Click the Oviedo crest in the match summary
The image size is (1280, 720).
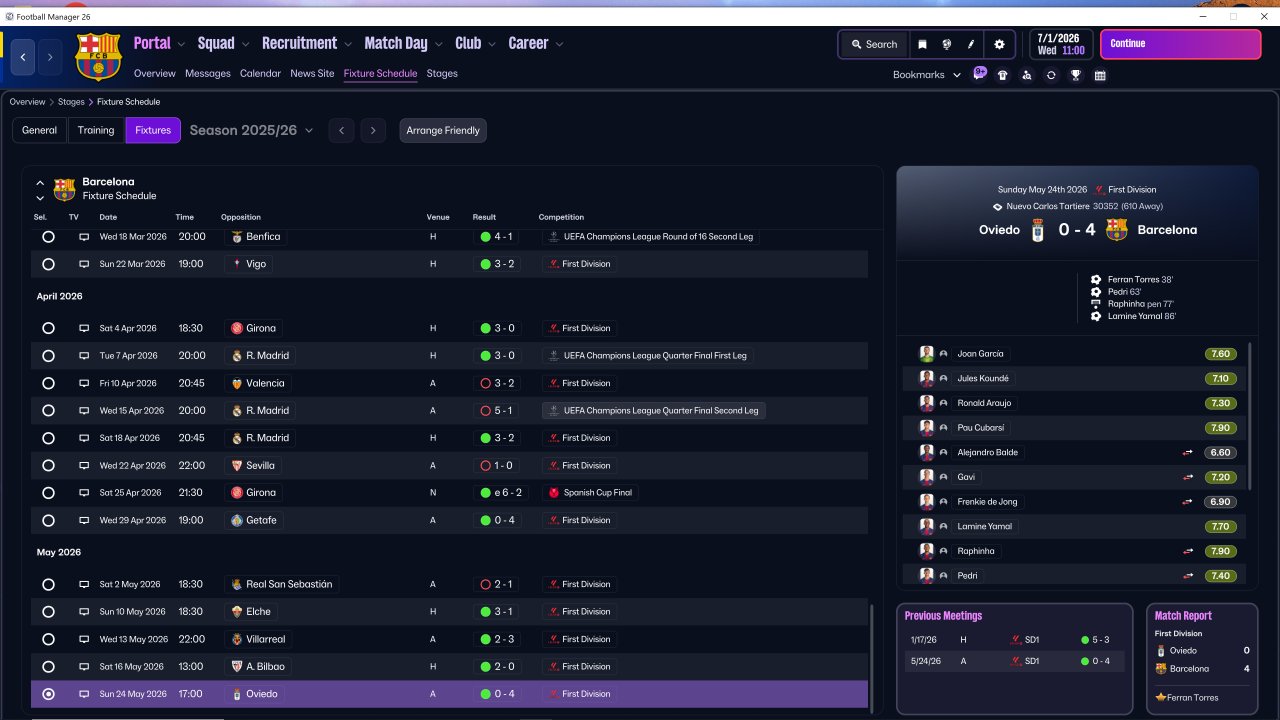(1040, 230)
